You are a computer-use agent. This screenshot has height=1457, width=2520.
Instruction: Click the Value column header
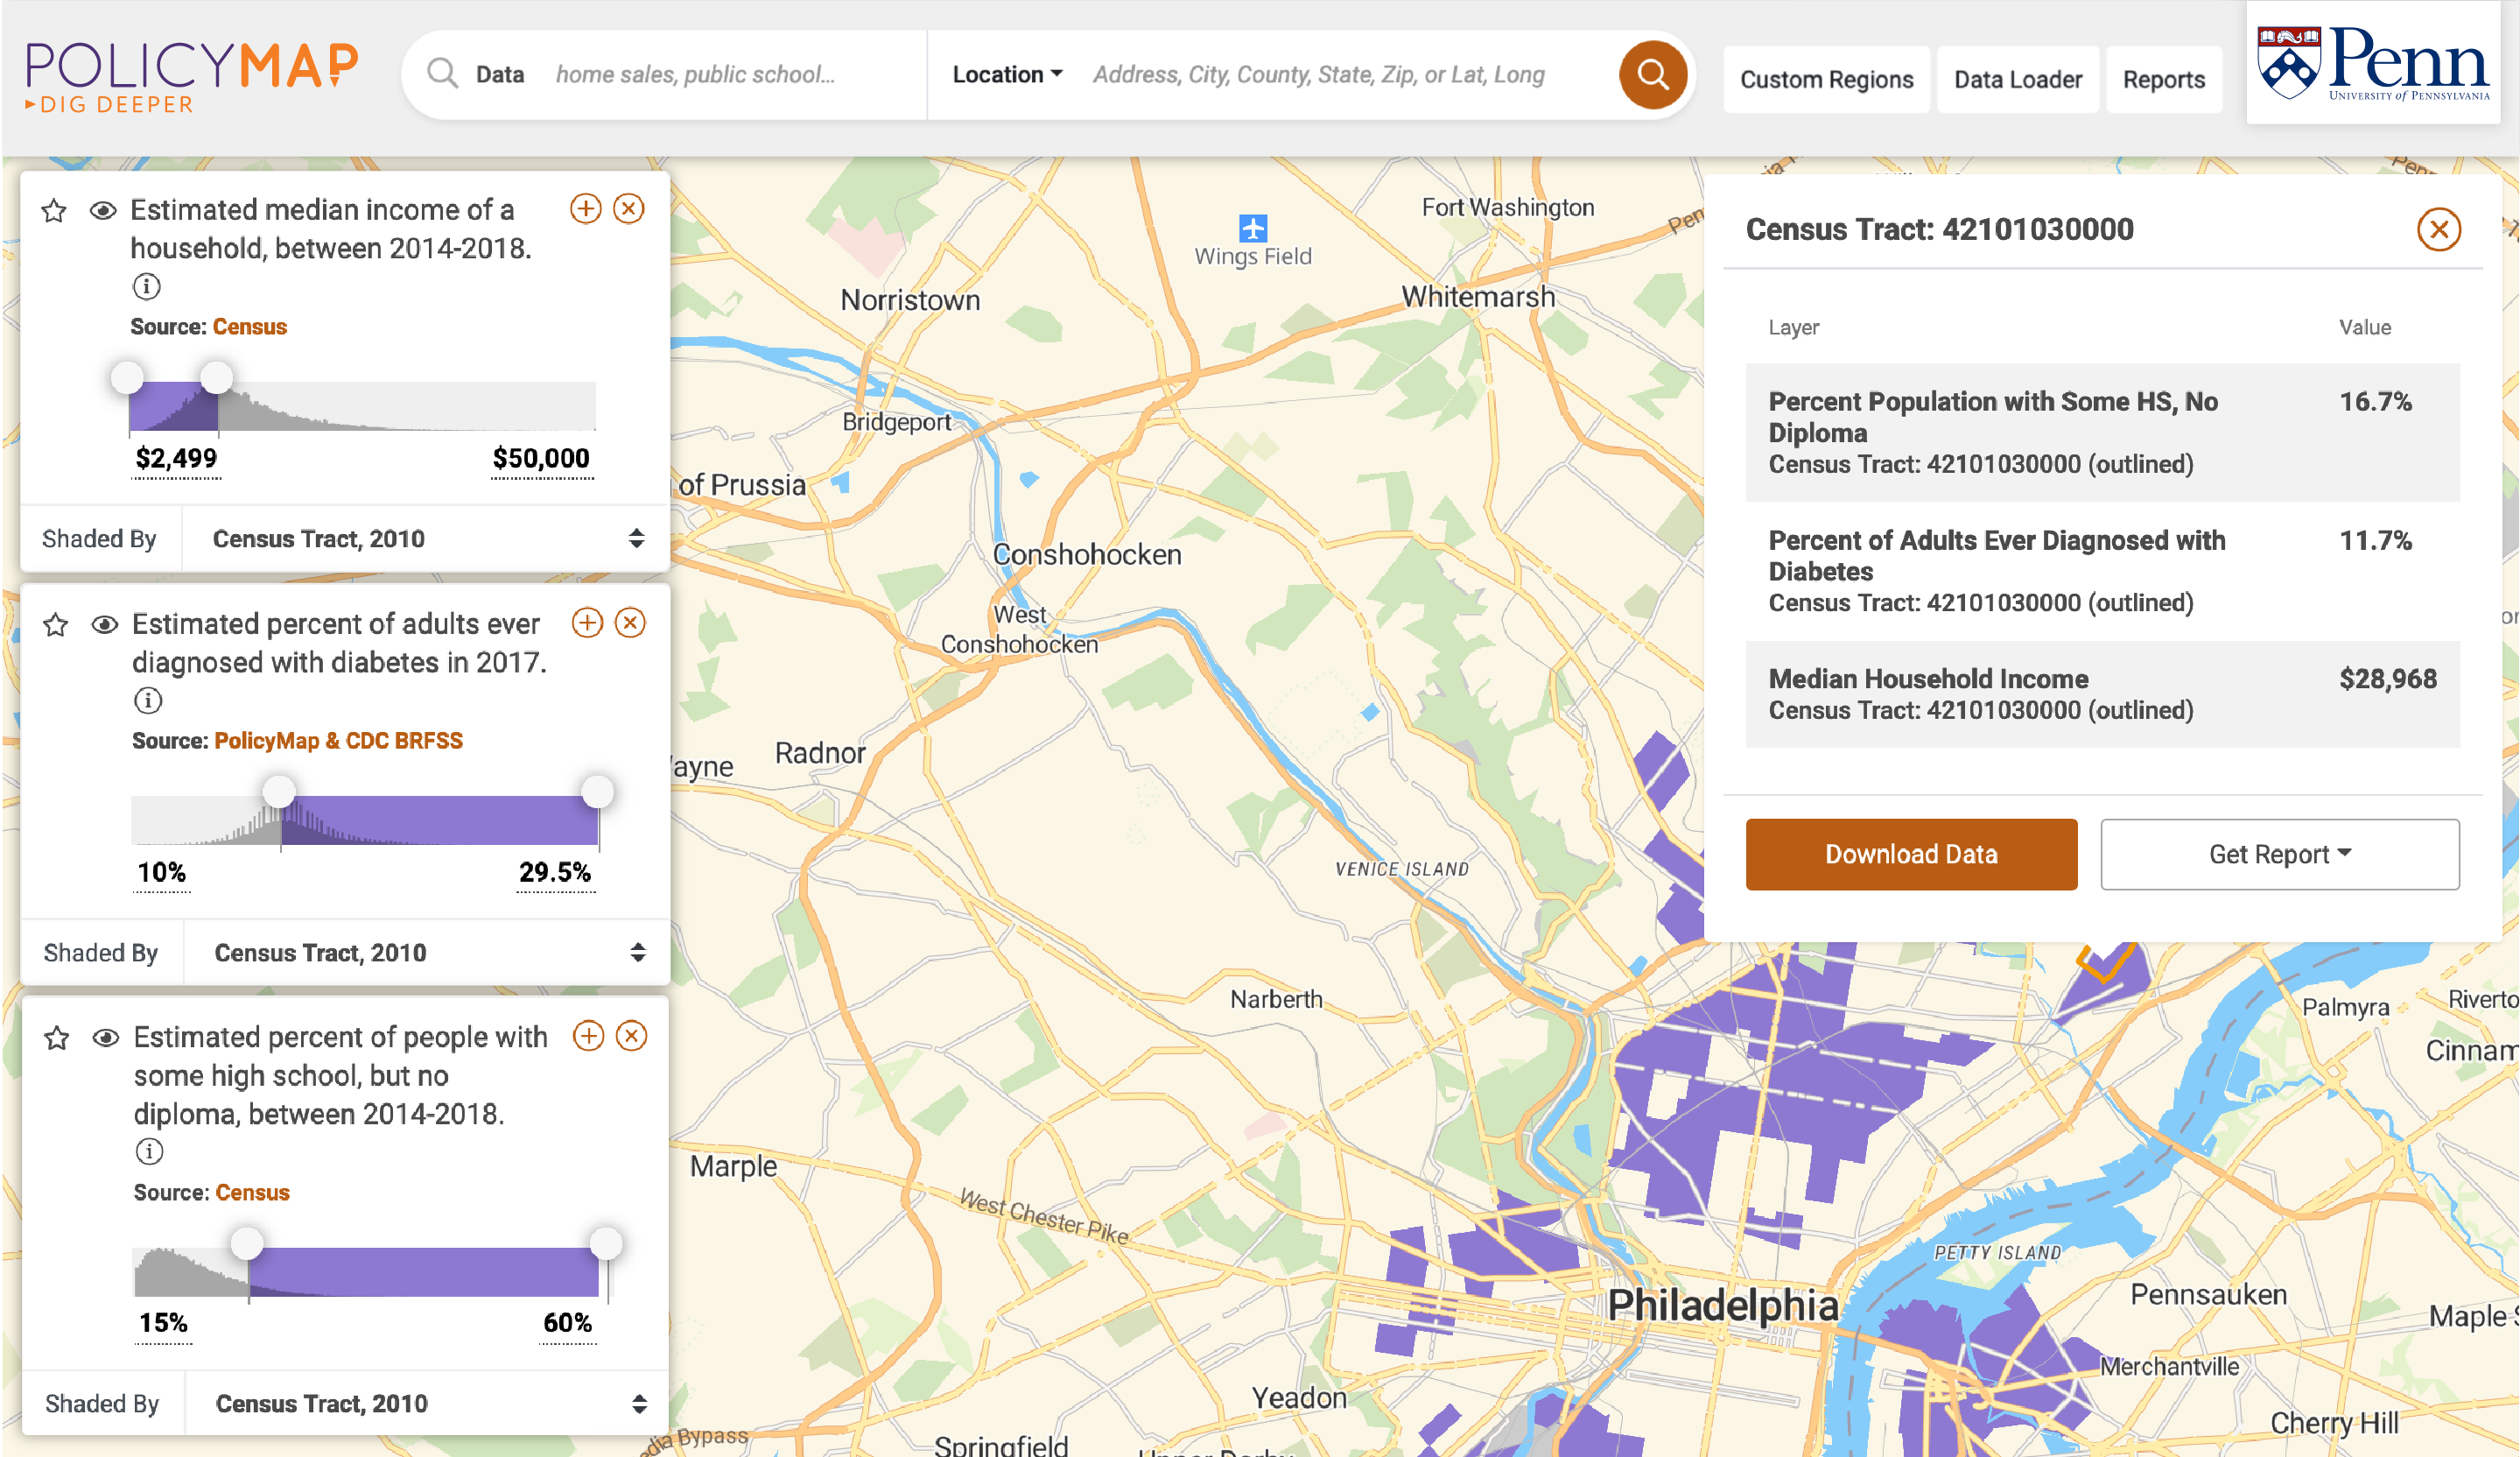pos(2364,328)
